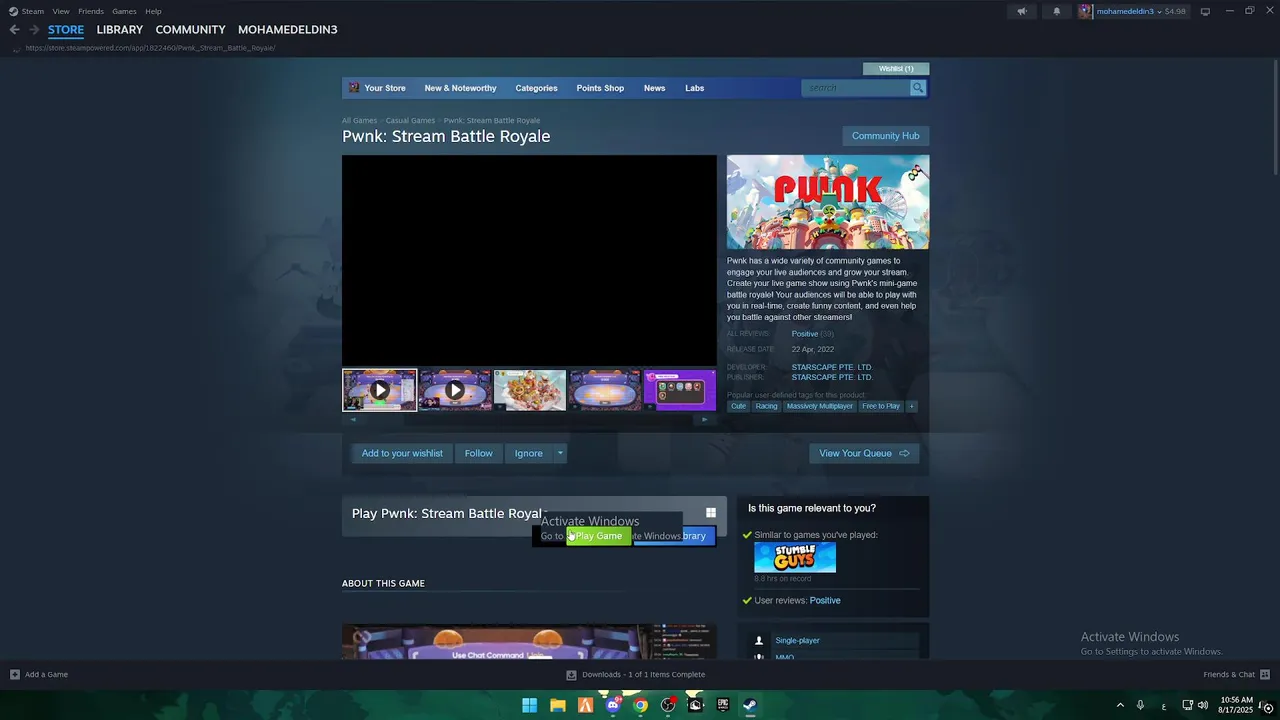
Task: Open the Help menu
Action: (x=153, y=11)
